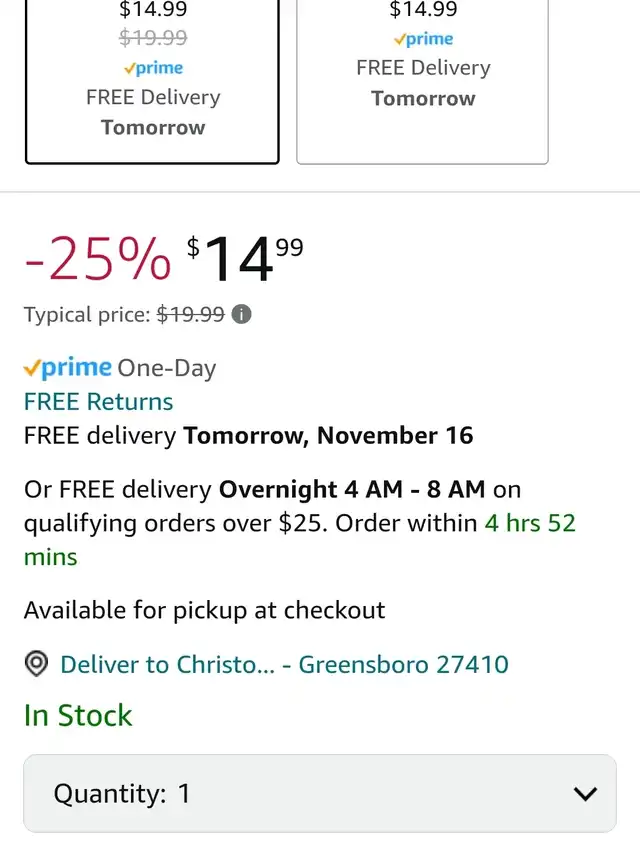Tap the Prime One-Day badge
The width and height of the screenshot is (640, 853).
(x=120, y=368)
